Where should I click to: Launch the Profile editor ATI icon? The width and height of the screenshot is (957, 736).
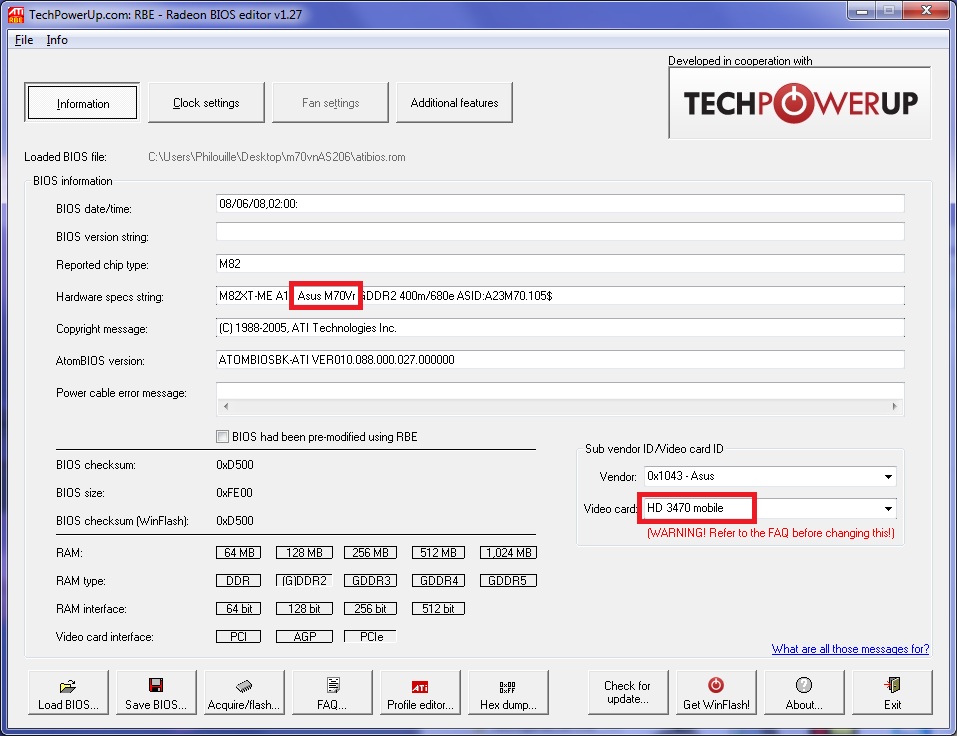(x=420, y=686)
